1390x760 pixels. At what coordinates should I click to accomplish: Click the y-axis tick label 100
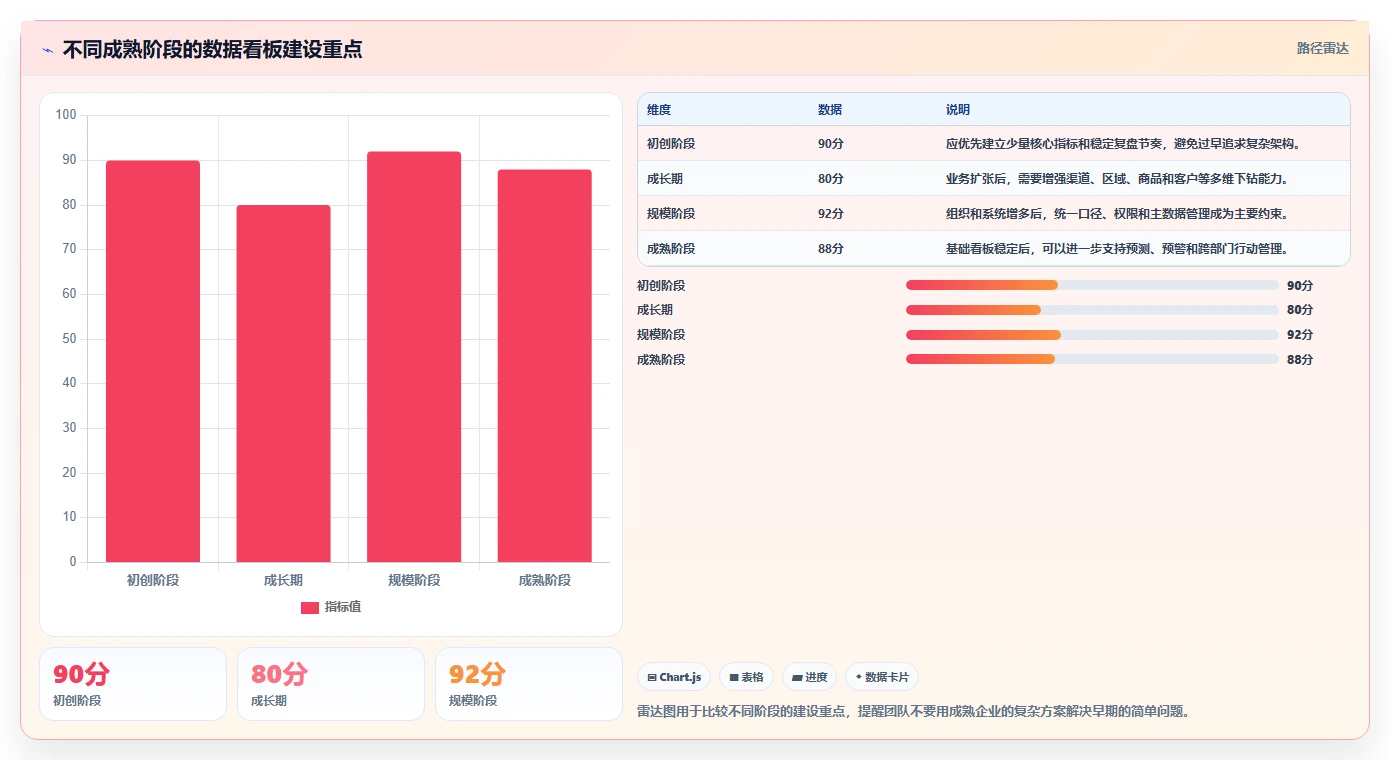click(66, 115)
